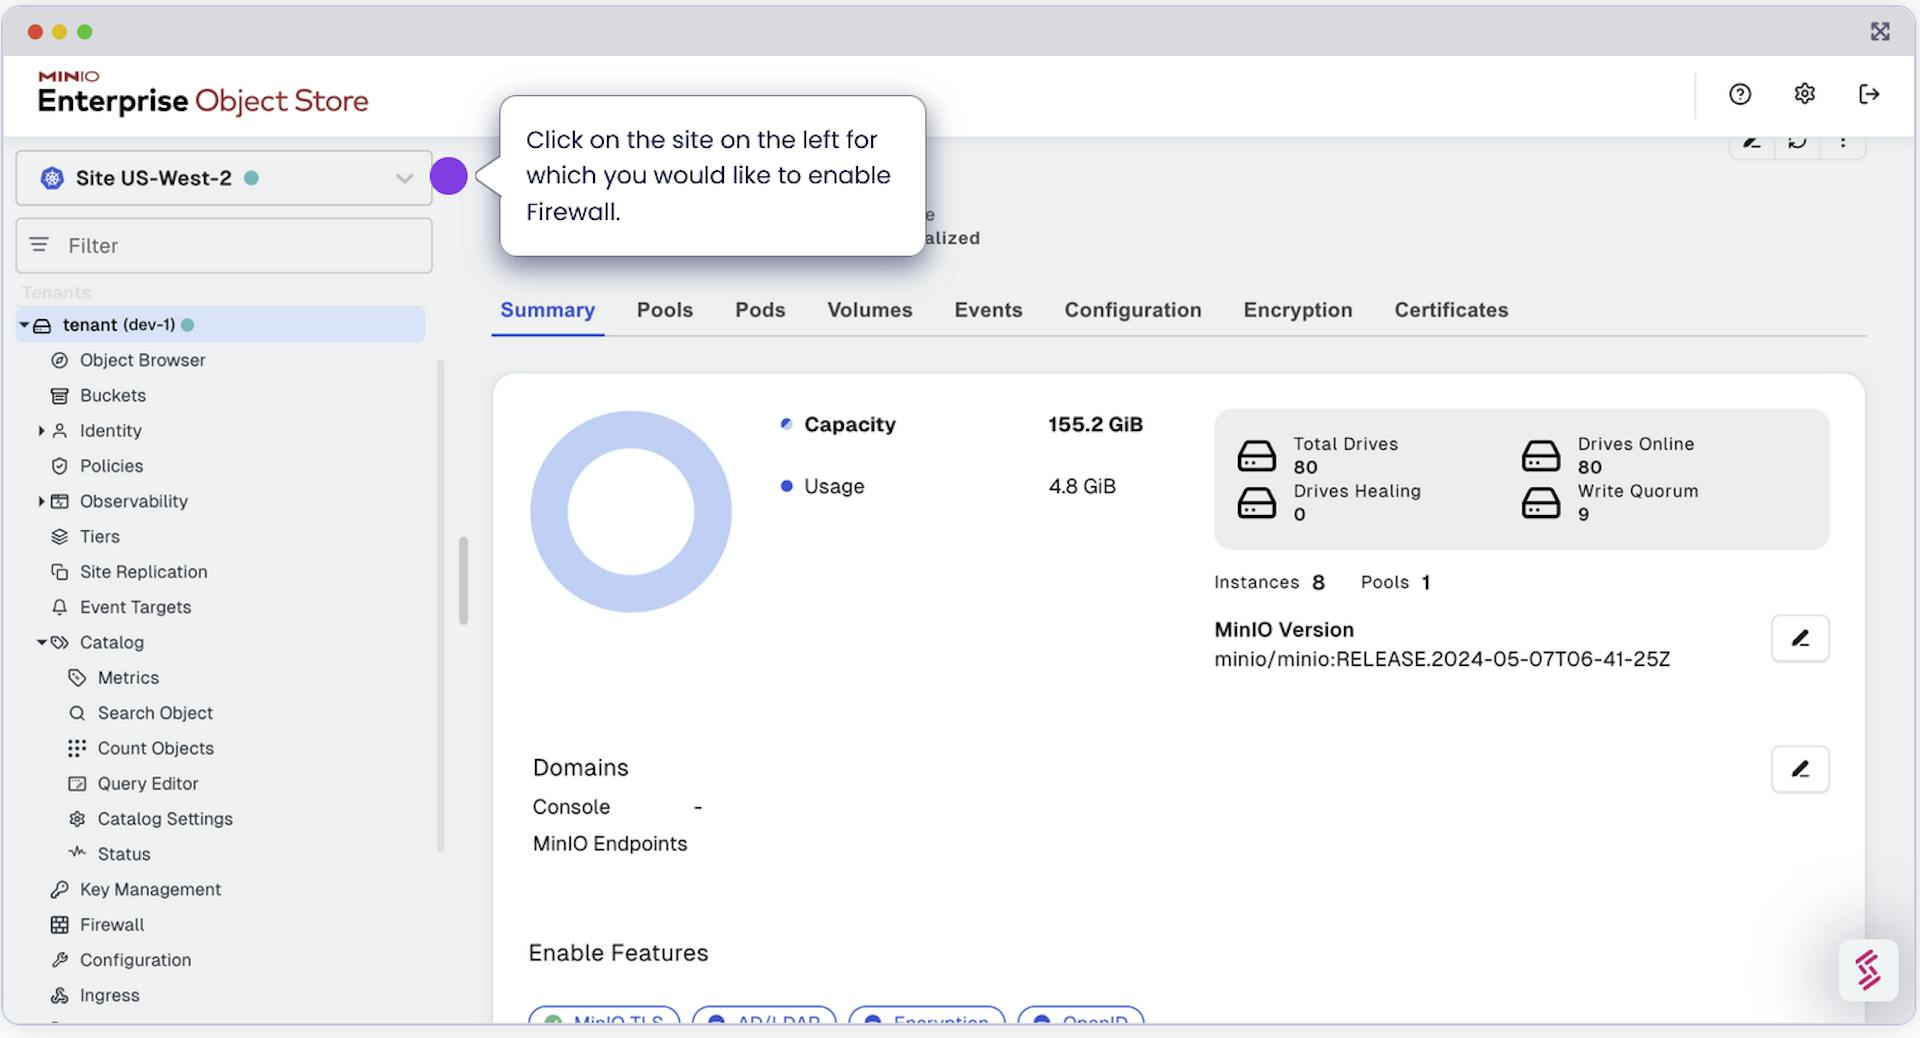Image resolution: width=1920 pixels, height=1038 pixels.
Task: Click the help question mark icon
Action: (x=1740, y=94)
